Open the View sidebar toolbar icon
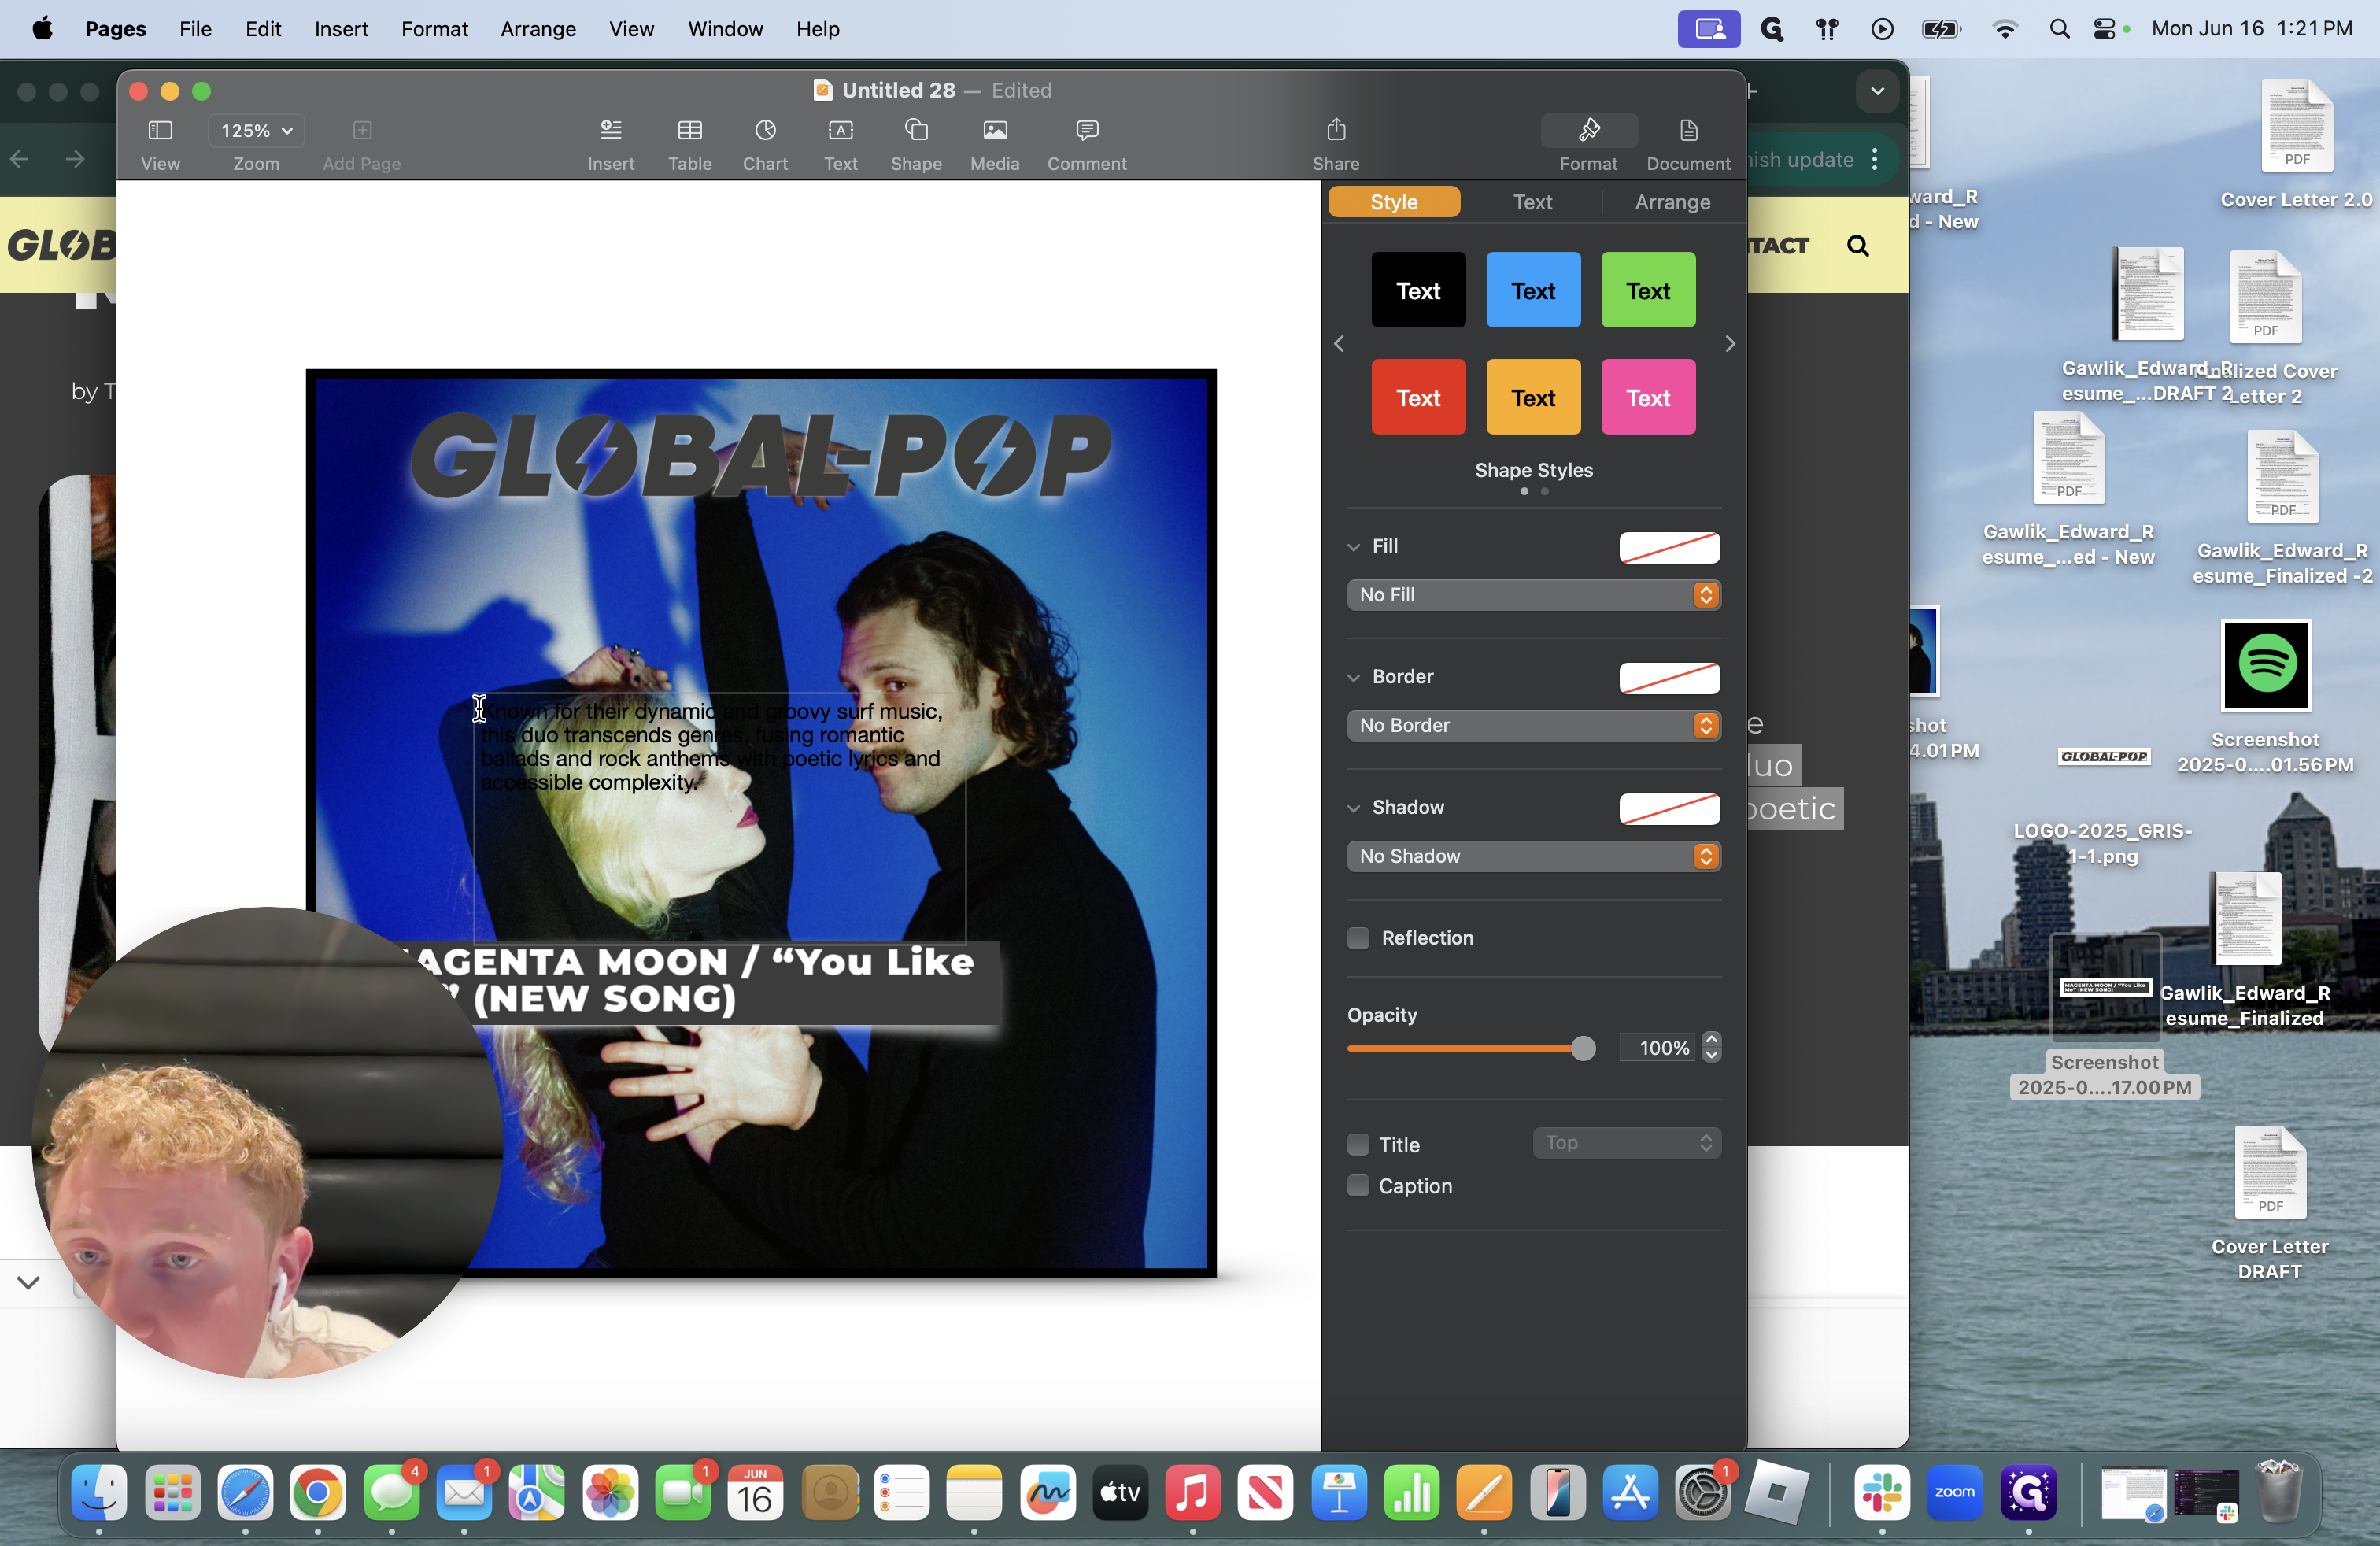Screen dimensions: 2380x1546 tap(160, 130)
